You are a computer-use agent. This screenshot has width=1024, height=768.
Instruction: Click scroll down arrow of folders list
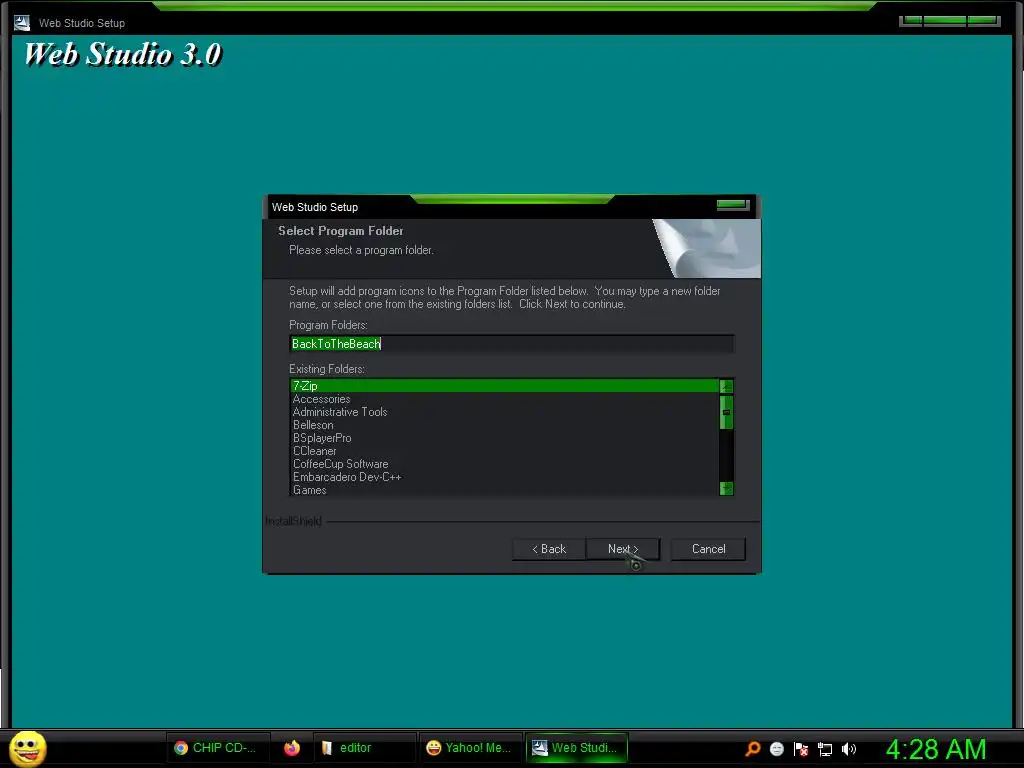tap(726, 488)
